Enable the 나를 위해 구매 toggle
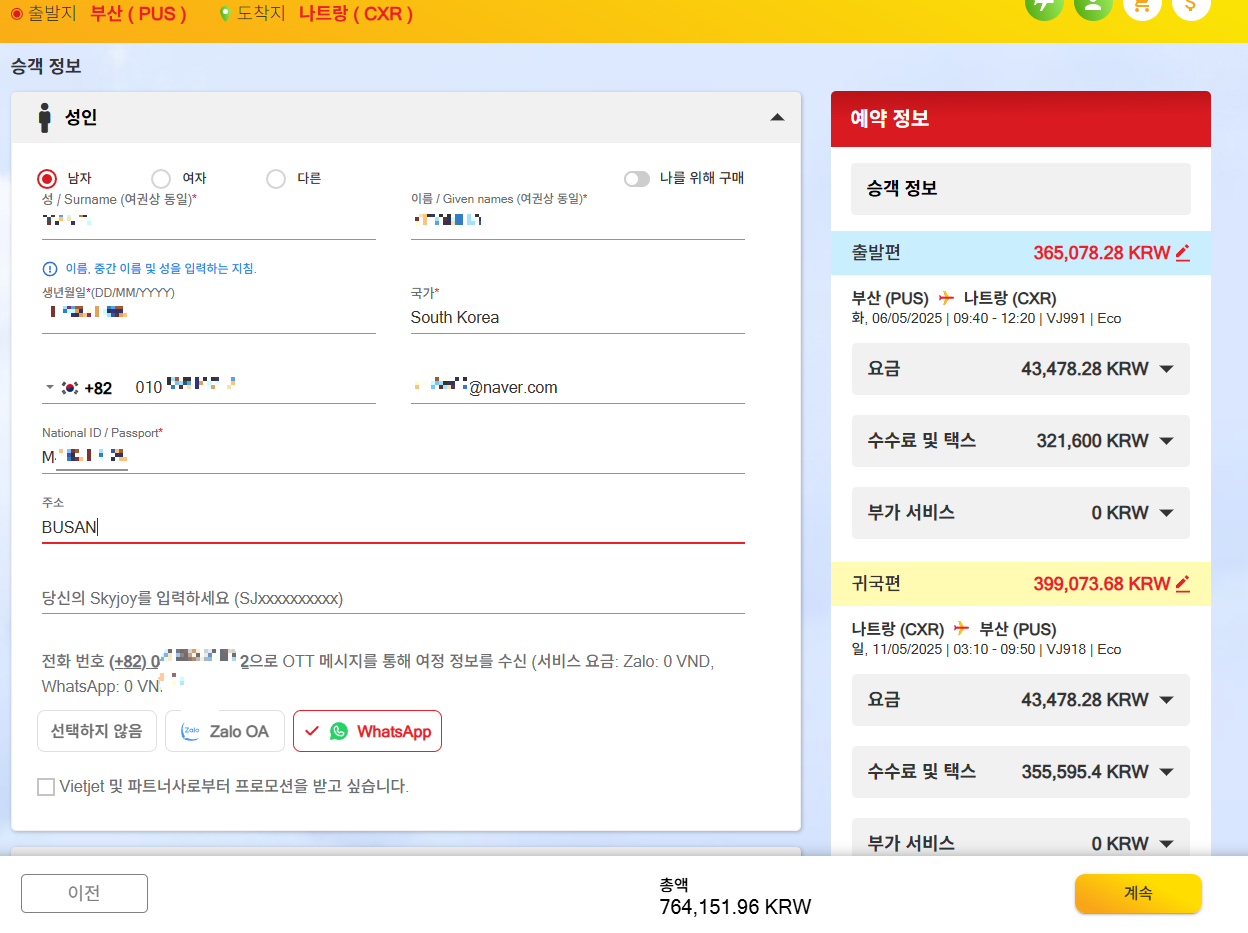This screenshot has width=1248, height=933. (x=636, y=177)
